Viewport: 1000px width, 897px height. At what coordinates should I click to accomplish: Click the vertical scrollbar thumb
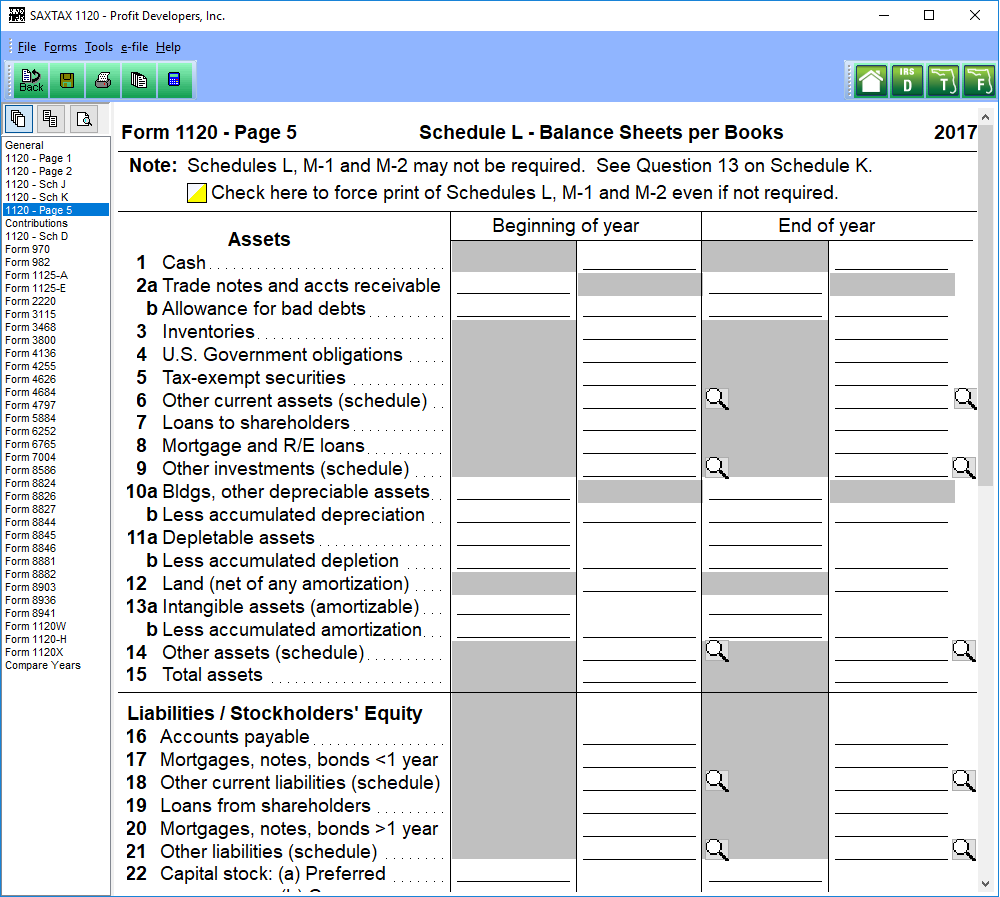click(x=985, y=306)
